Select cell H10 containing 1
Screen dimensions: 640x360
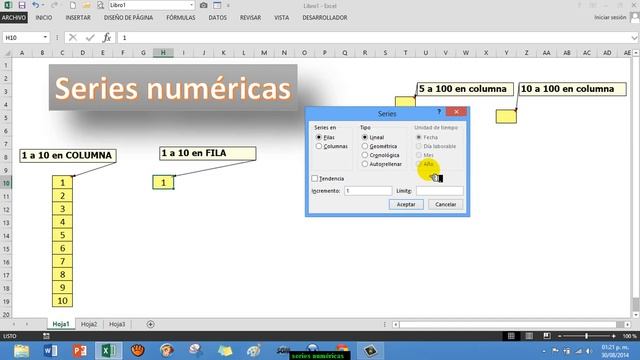click(163, 182)
